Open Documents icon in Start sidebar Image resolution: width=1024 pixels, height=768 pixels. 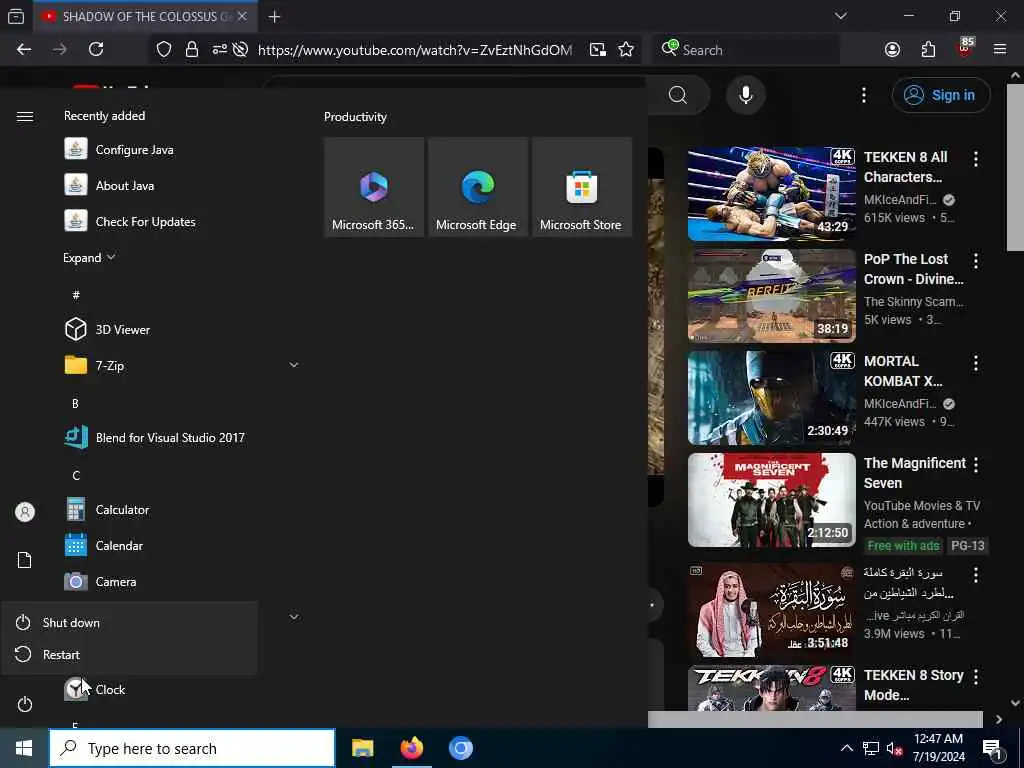click(25, 560)
